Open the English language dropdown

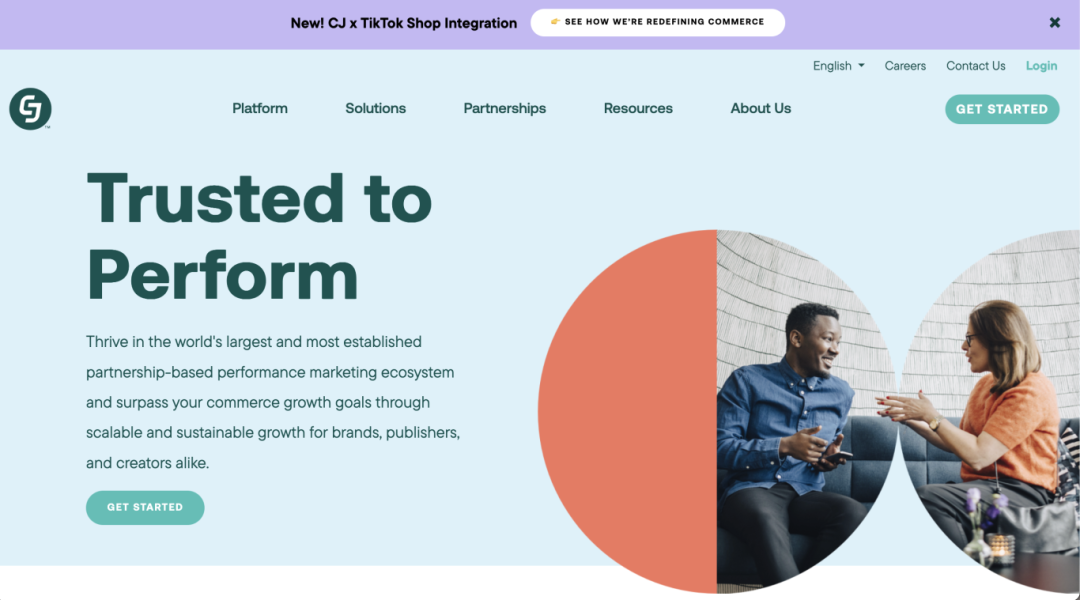838,66
